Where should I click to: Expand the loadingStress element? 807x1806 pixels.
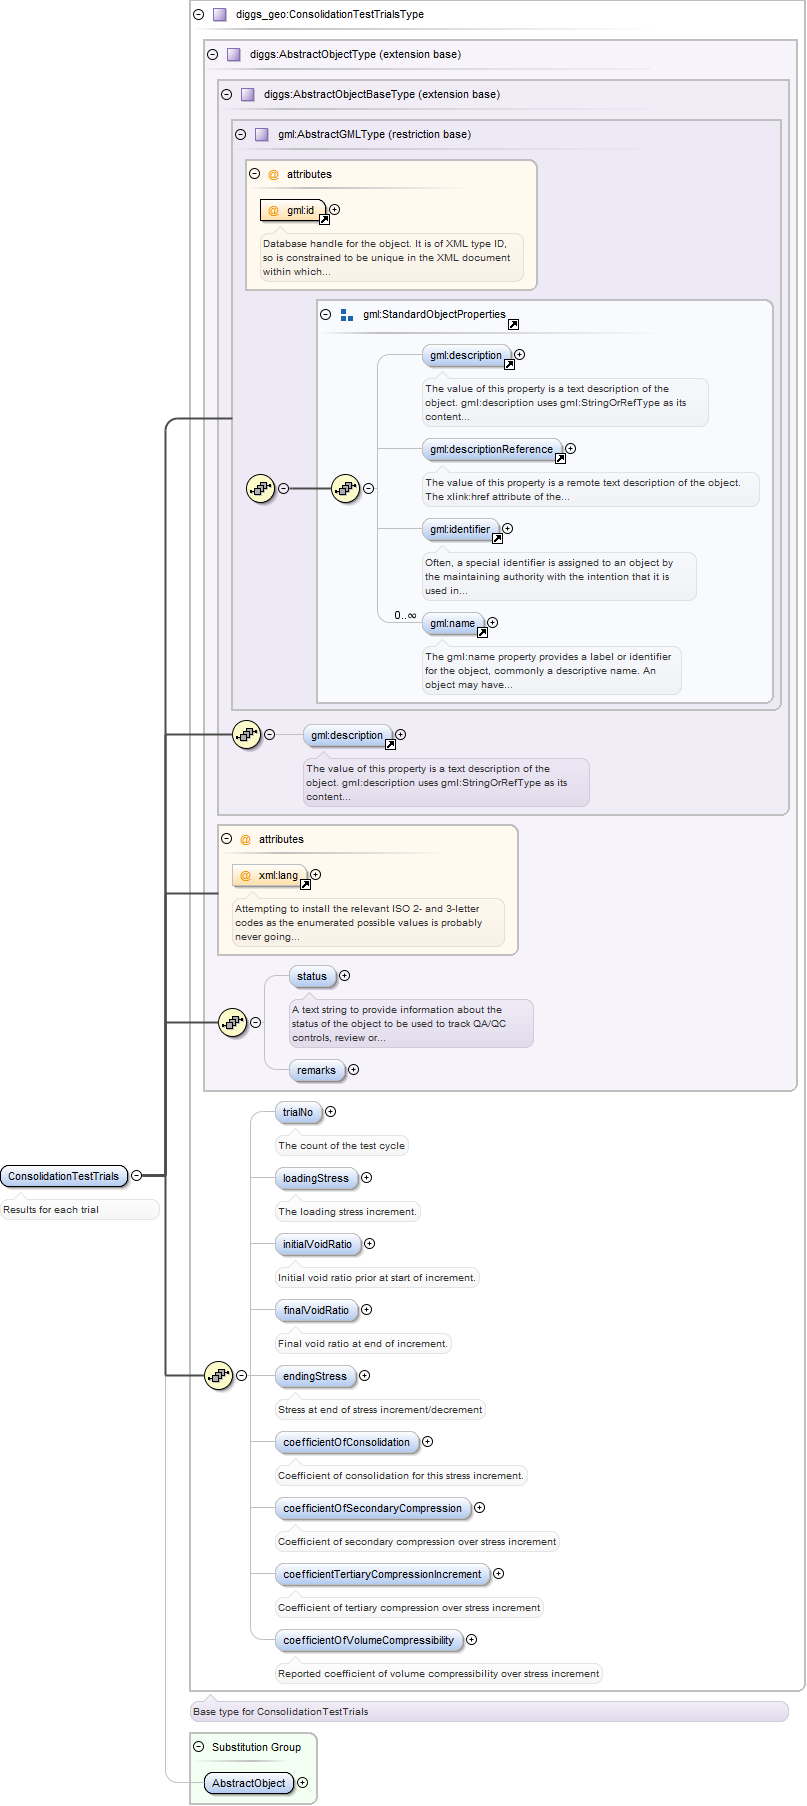point(366,1178)
